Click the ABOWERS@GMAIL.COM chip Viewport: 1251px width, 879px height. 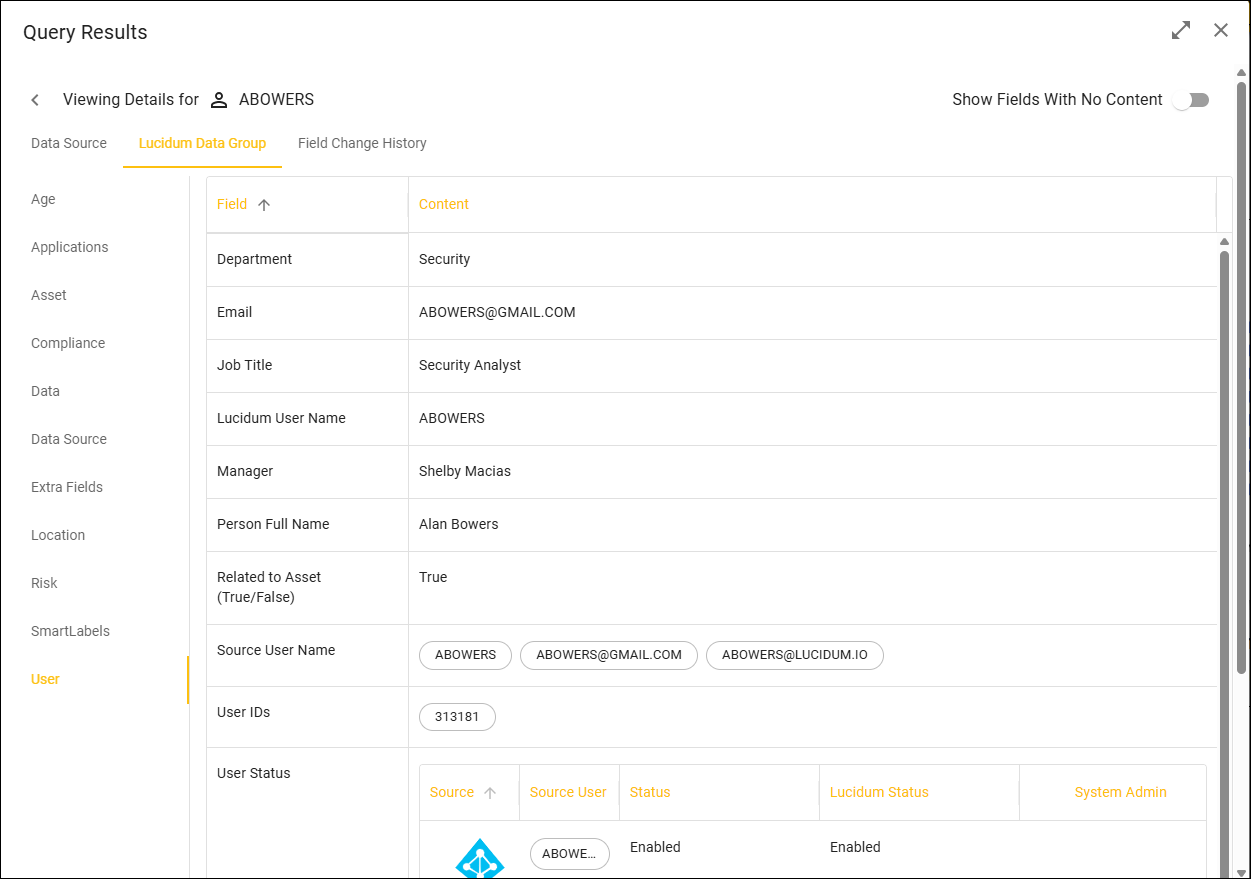pyautogui.click(x=609, y=655)
